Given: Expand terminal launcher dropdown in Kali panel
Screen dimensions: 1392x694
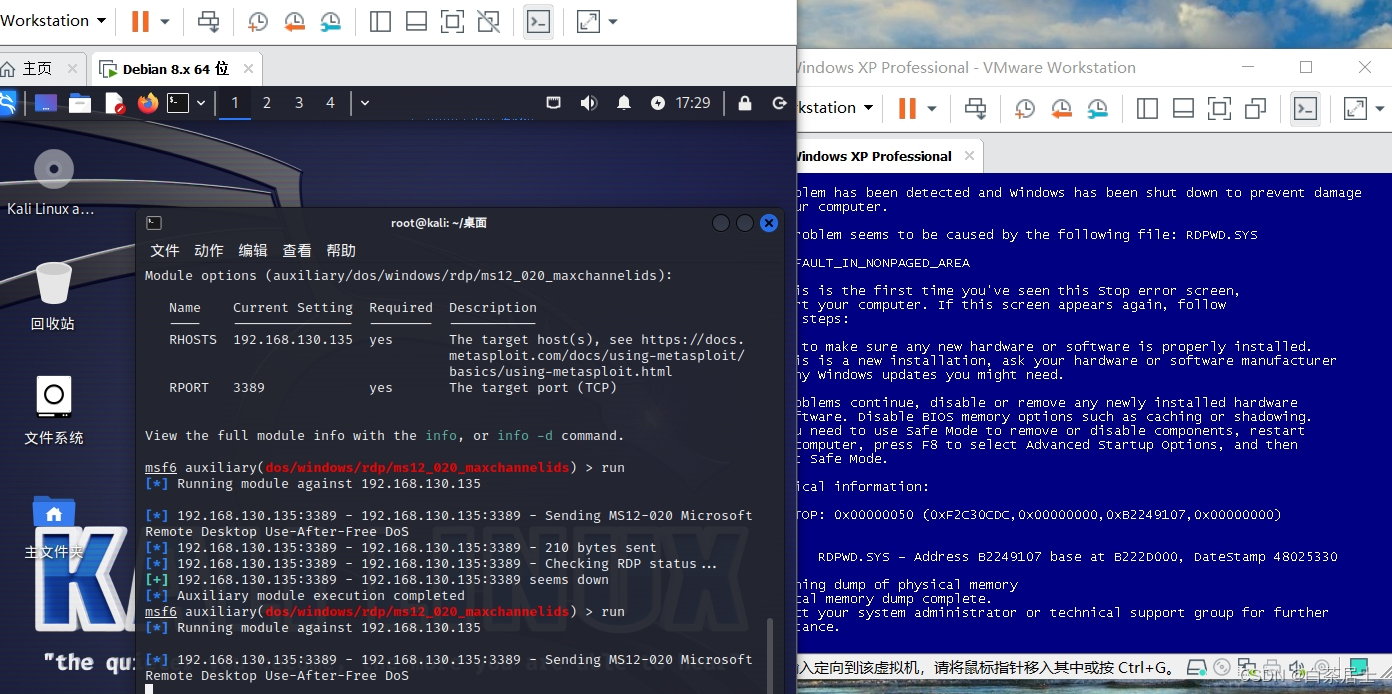Looking at the screenshot, I should [201, 103].
